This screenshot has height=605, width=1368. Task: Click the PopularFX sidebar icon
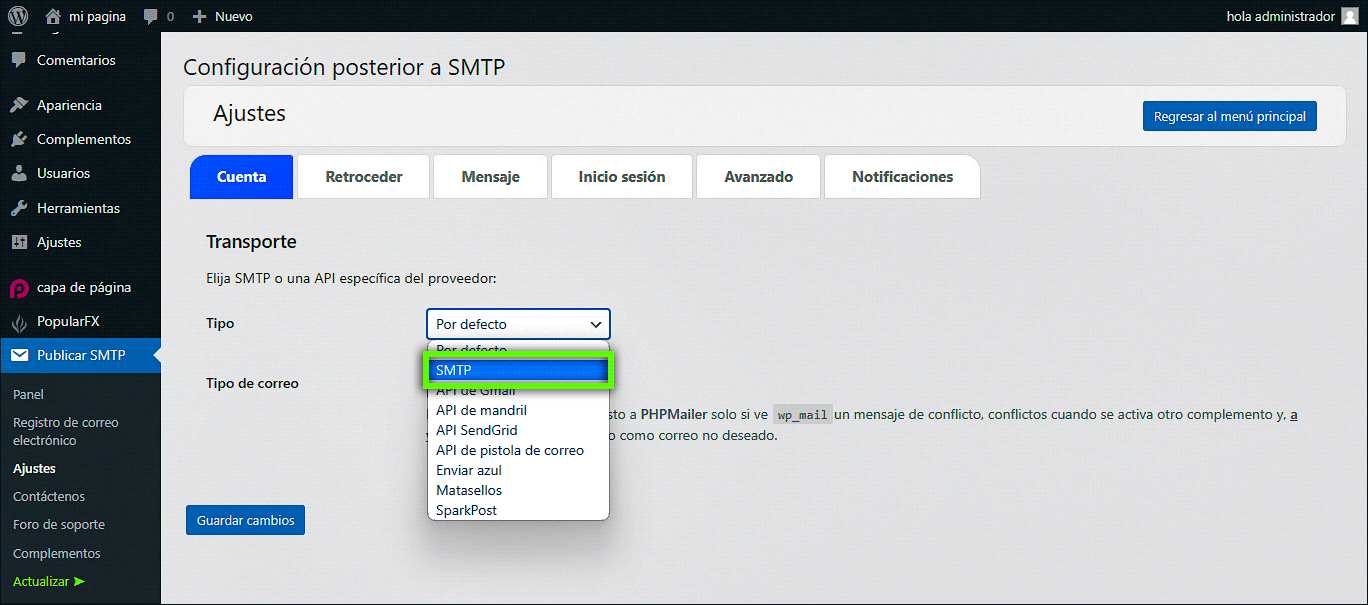pos(19,322)
